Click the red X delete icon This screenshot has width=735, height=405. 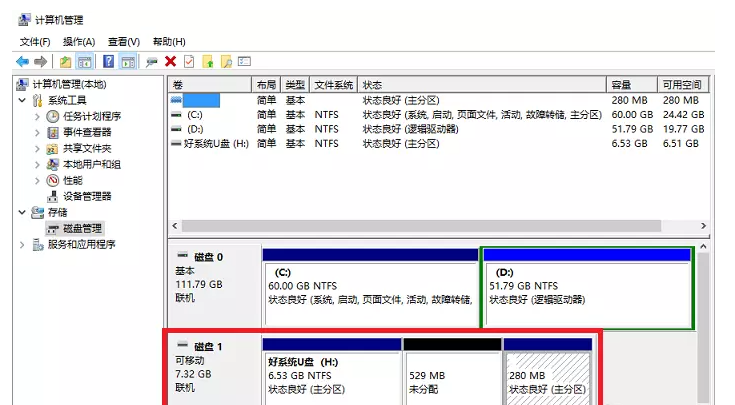[x=171, y=61]
